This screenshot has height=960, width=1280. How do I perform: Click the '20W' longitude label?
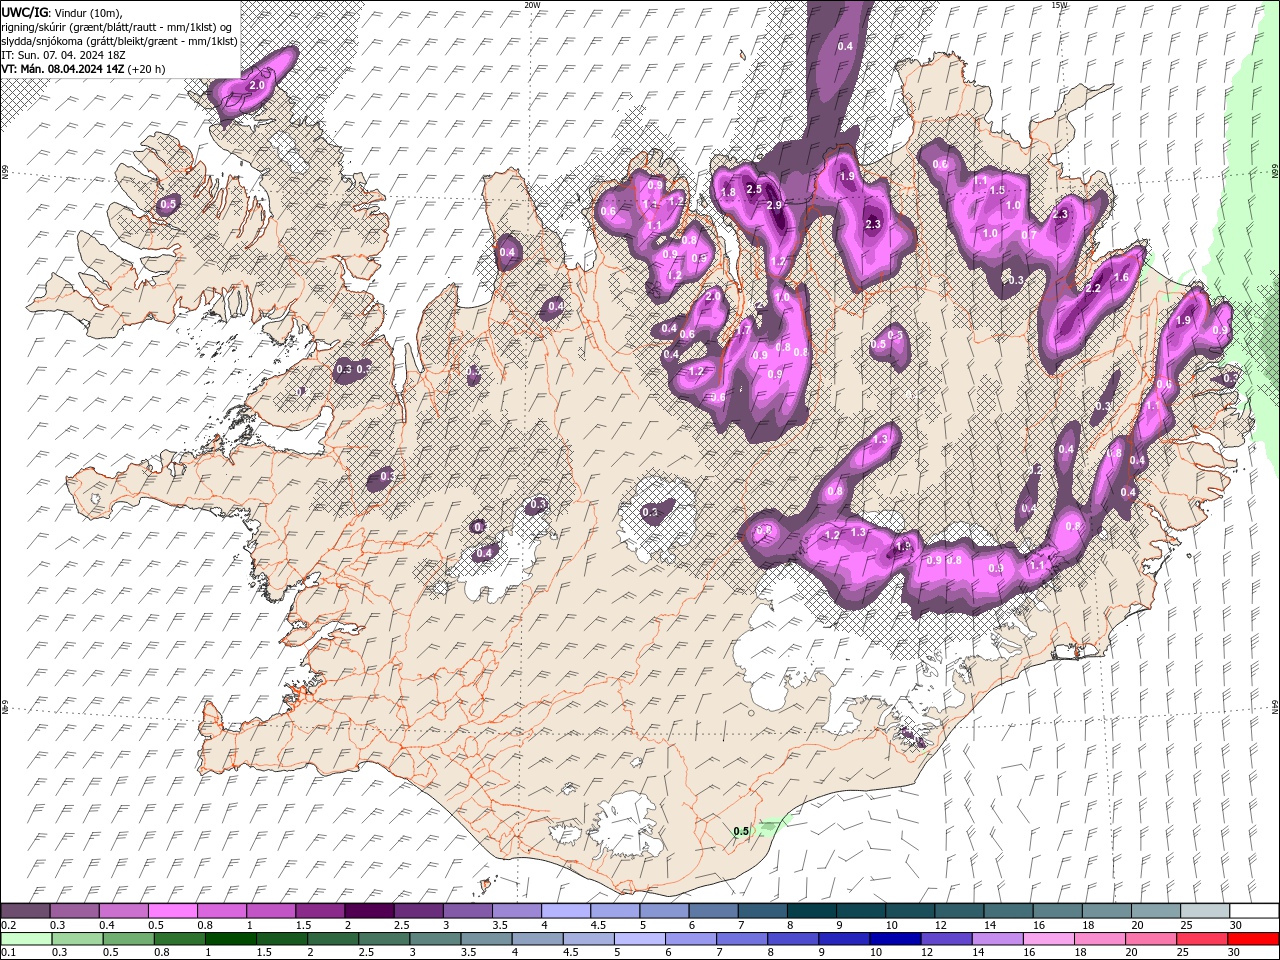[532, 5]
